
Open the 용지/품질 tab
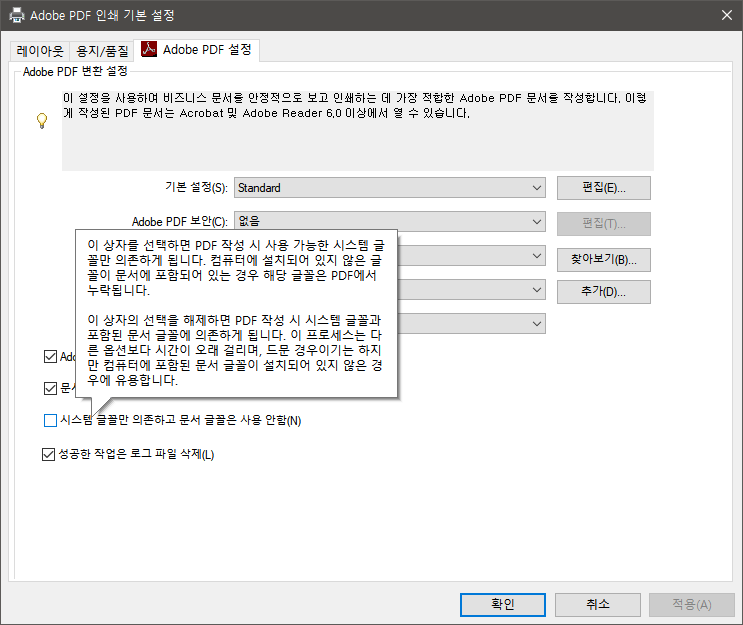[x=102, y=51]
